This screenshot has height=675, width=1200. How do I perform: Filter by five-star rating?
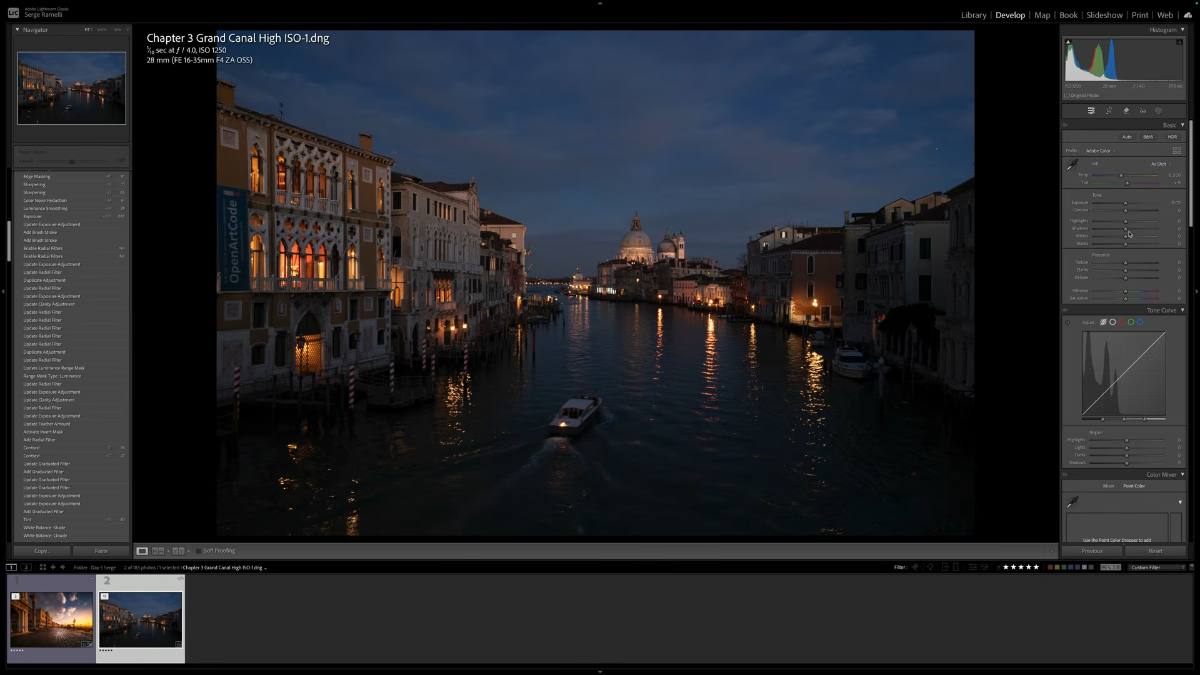coord(1021,567)
